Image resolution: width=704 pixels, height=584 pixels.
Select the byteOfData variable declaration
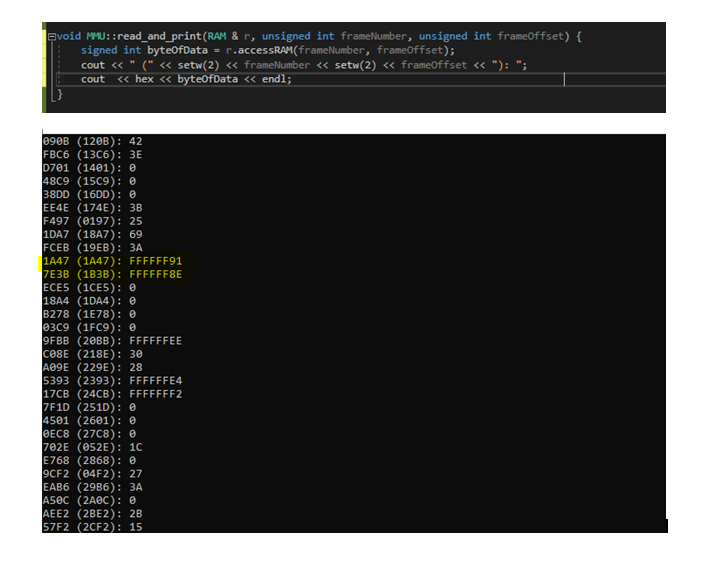(177, 50)
